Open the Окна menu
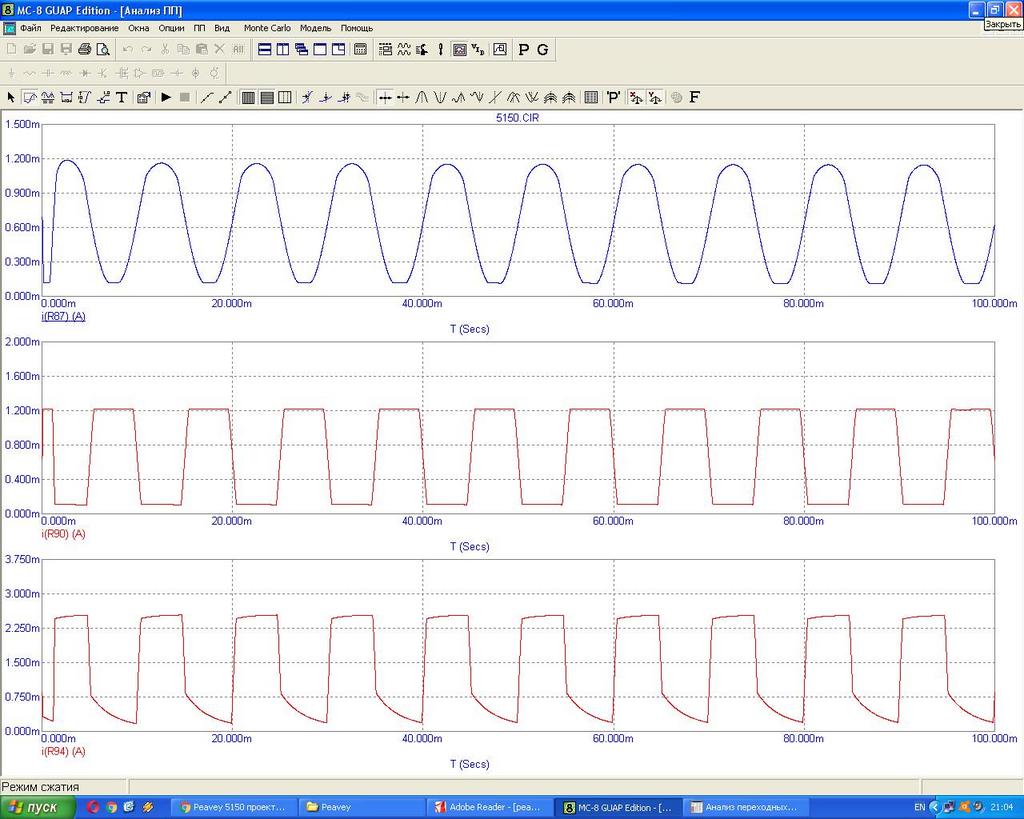The width and height of the screenshot is (1024, 819). [138, 28]
